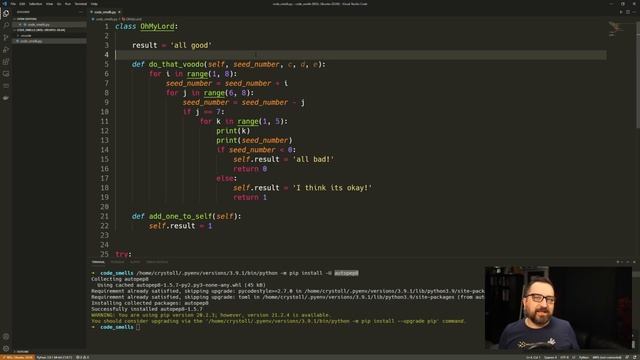
Task: Open the Extensions view
Action: pyautogui.click(x=6, y=62)
